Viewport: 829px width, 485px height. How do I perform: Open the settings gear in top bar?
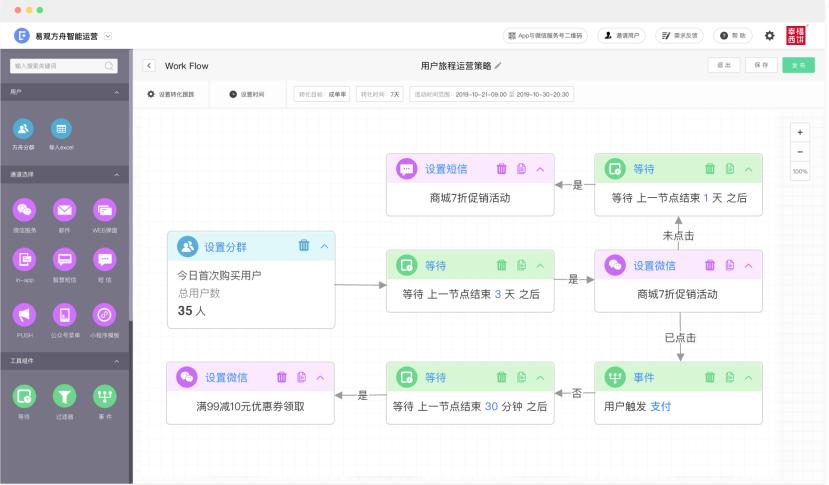tap(769, 35)
